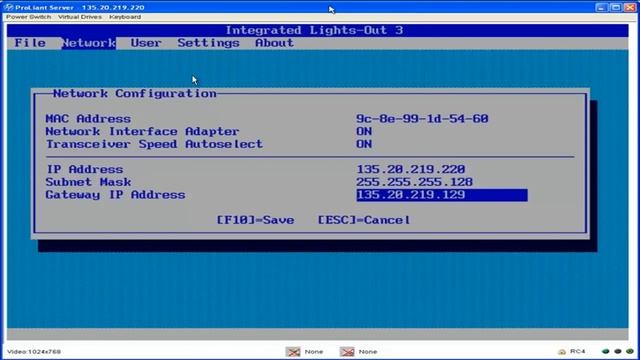Minimize the ProLiant Server window
The width and height of the screenshot is (640, 360).
click(601, 7)
